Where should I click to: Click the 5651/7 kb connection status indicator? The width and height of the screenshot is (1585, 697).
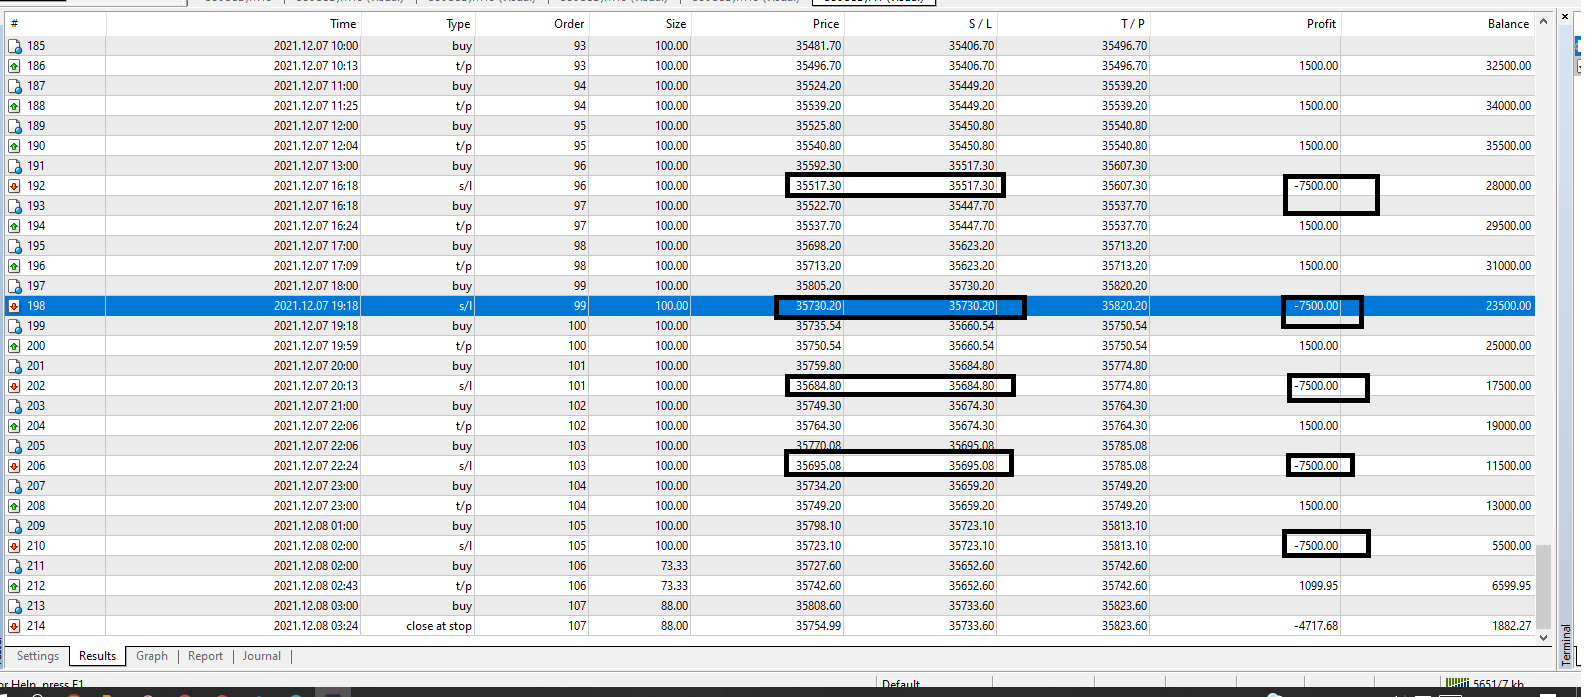pos(1484,685)
